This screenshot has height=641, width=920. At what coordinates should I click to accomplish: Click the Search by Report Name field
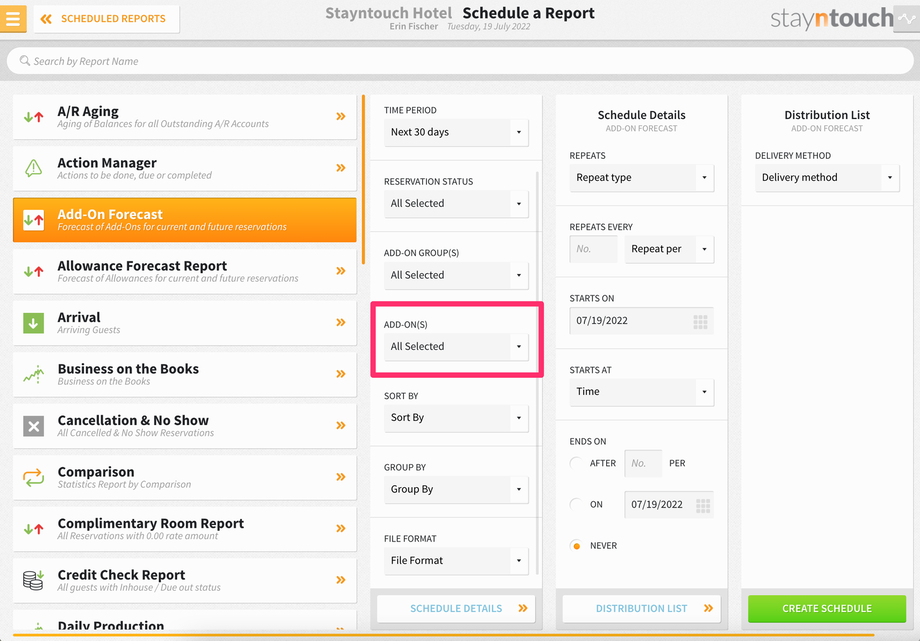pos(459,61)
